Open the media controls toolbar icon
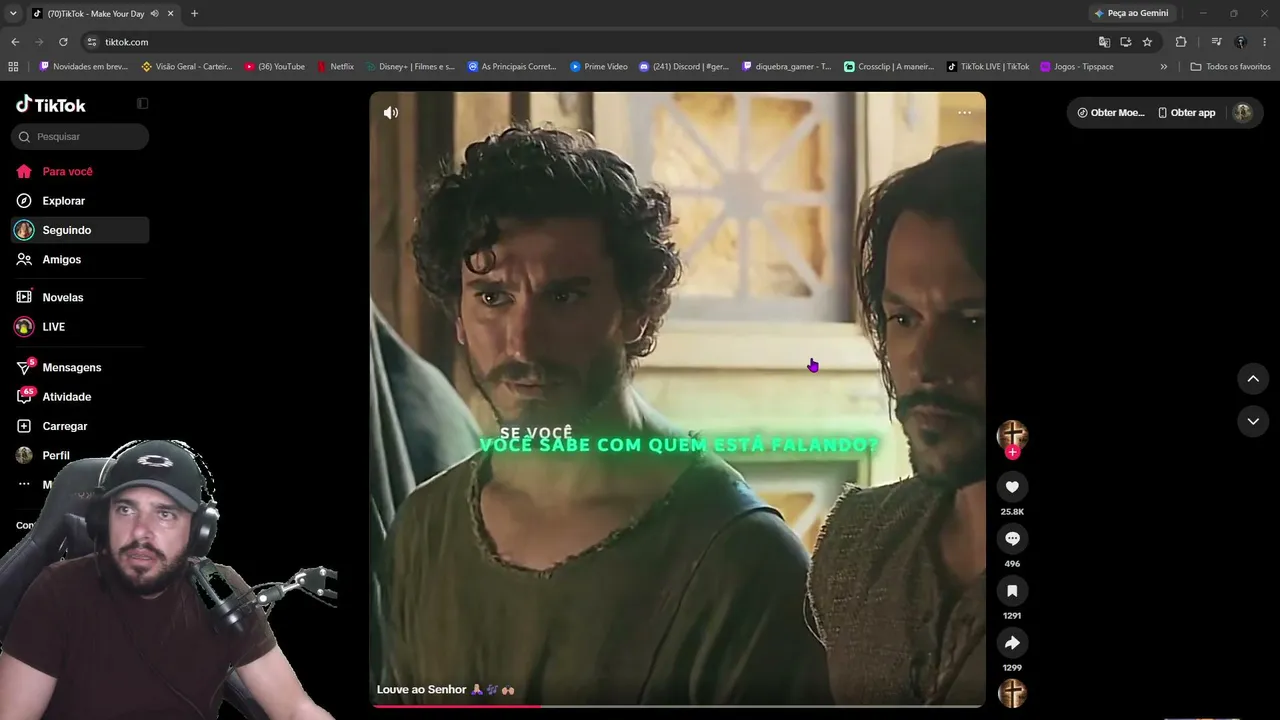The width and height of the screenshot is (1280, 720). coord(1216,42)
